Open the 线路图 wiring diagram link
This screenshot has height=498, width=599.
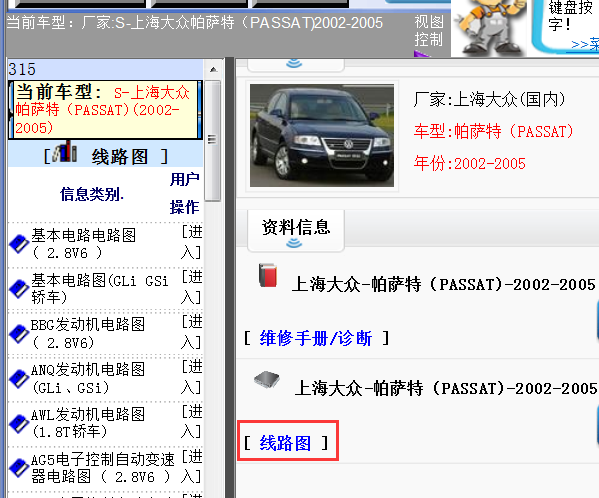[285, 443]
